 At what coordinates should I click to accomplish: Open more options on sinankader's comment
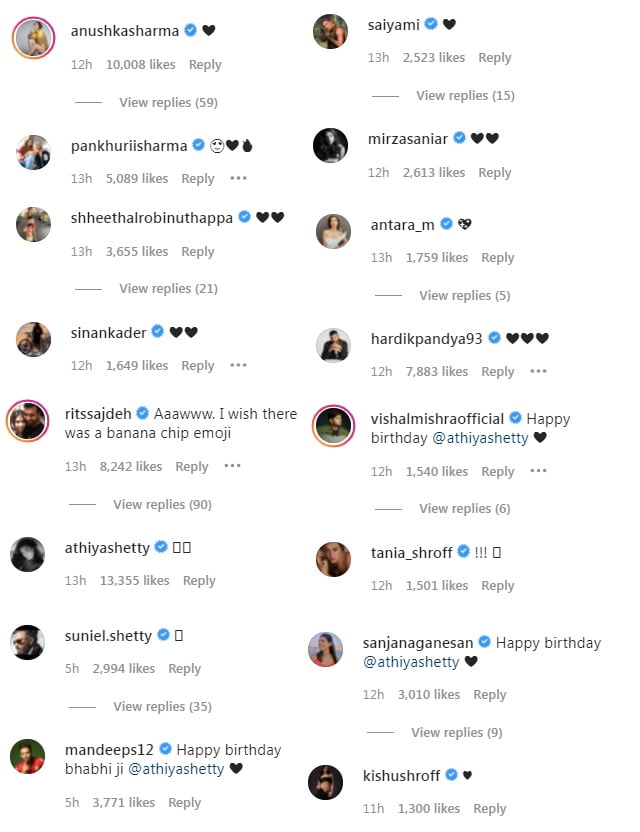[238, 365]
